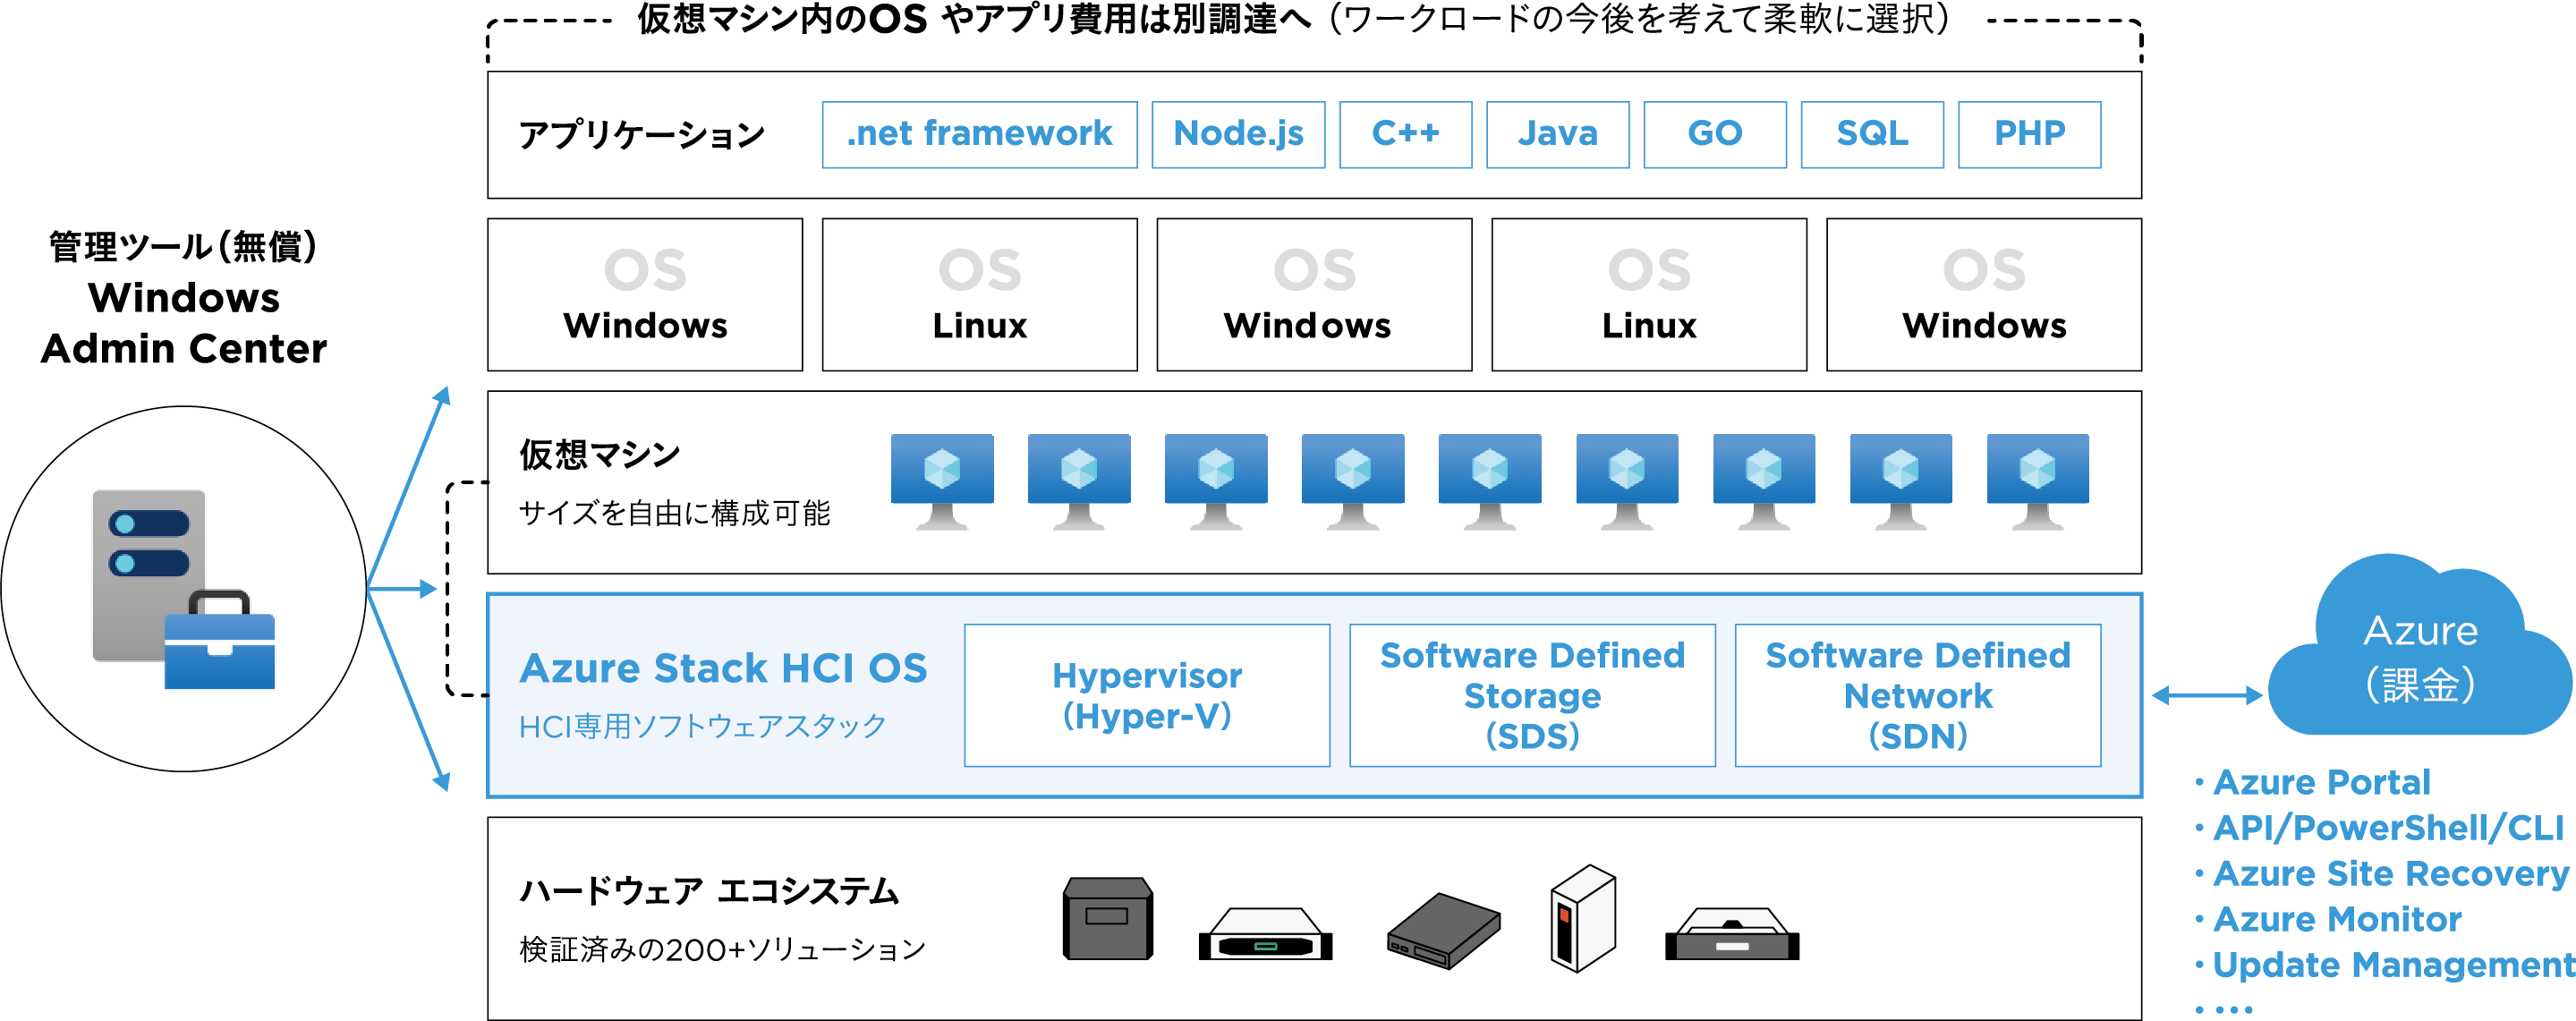2576x1021 pixels.
Task: Click the '仮想マシン内のOS やアプリ費用は別調達へ' header text
Action: point(974,19)
